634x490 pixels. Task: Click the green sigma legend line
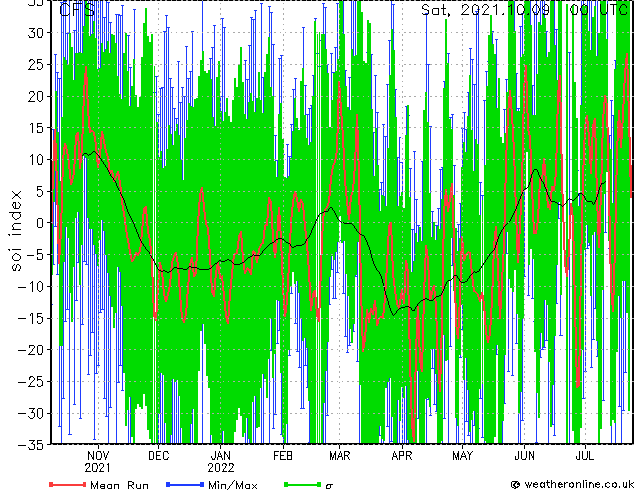click(302, 484)
